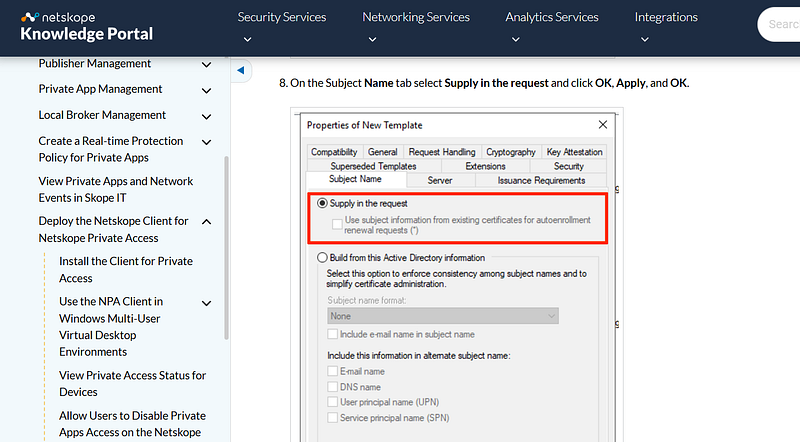Image resolution: width=800 pixels, height=442 pixels.
Task: Open Analytics Services menu
Action: (552, 17)
